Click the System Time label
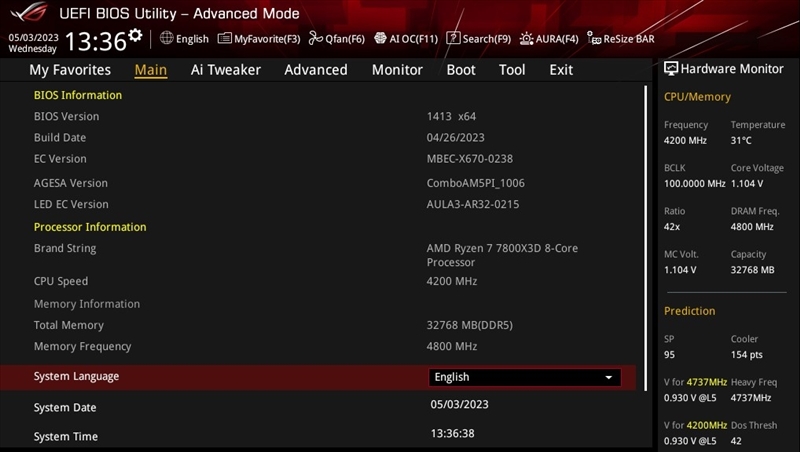Screen dimensions: 800x452 (x=66, y=437)
